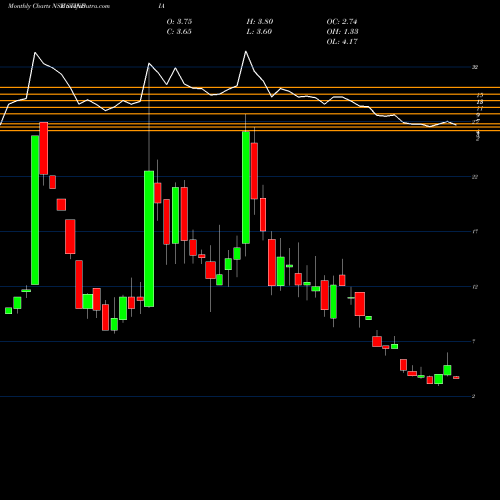Click the price axis label 17
The width and height of the screenshot is (500, 500).
point(475,232)
